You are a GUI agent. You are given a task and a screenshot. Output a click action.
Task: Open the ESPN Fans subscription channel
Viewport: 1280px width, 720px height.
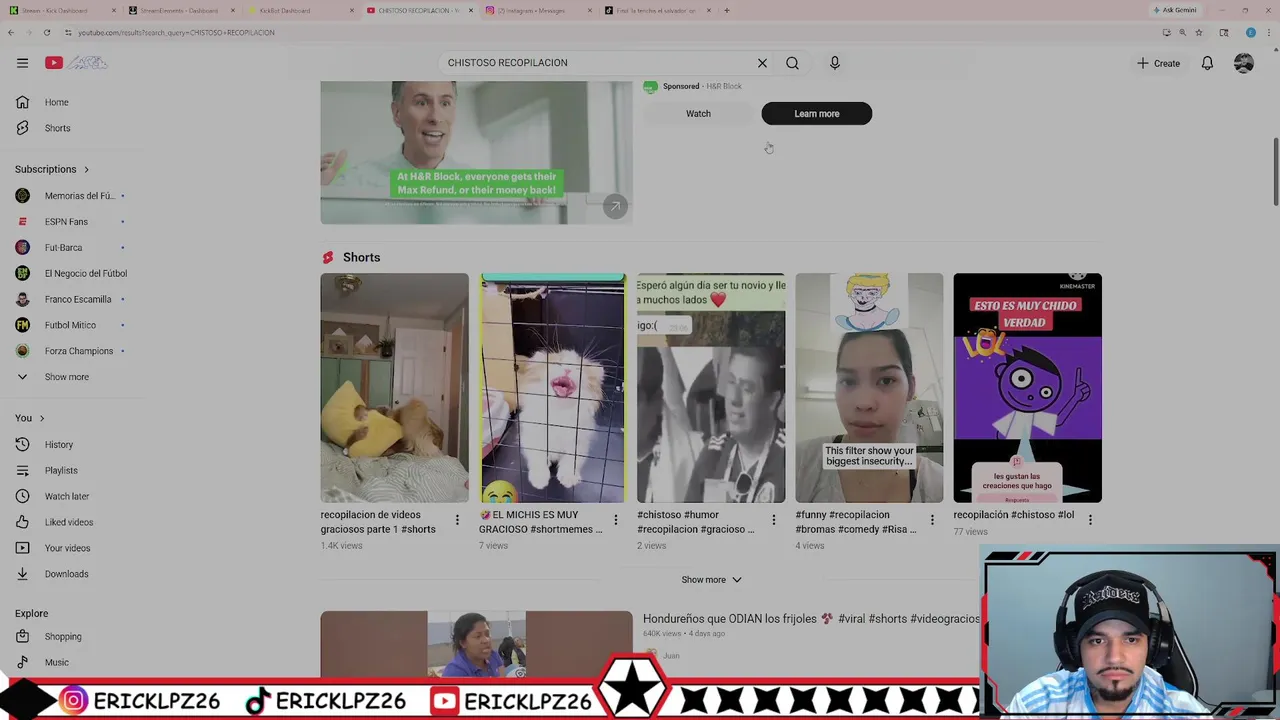72,222
